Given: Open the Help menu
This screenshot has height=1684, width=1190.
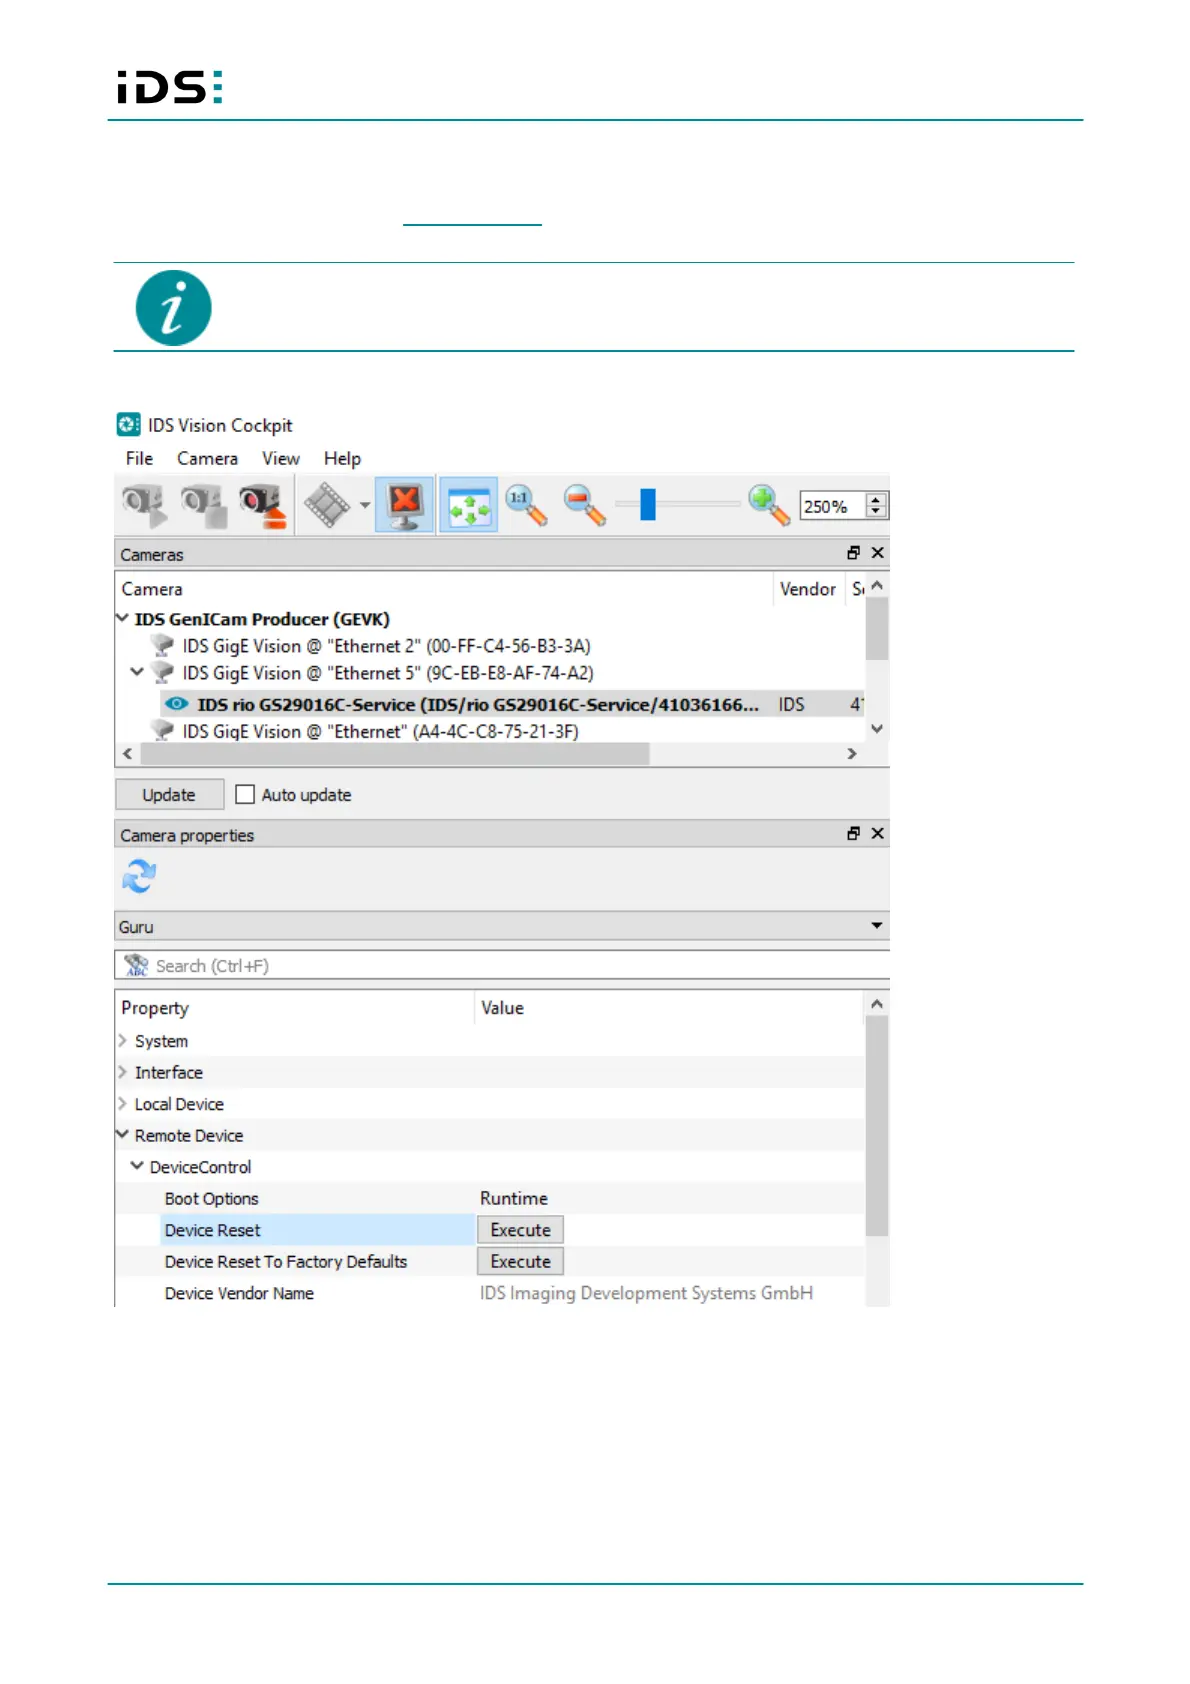Looking at the screenshot, I should [x=342, y=458].
